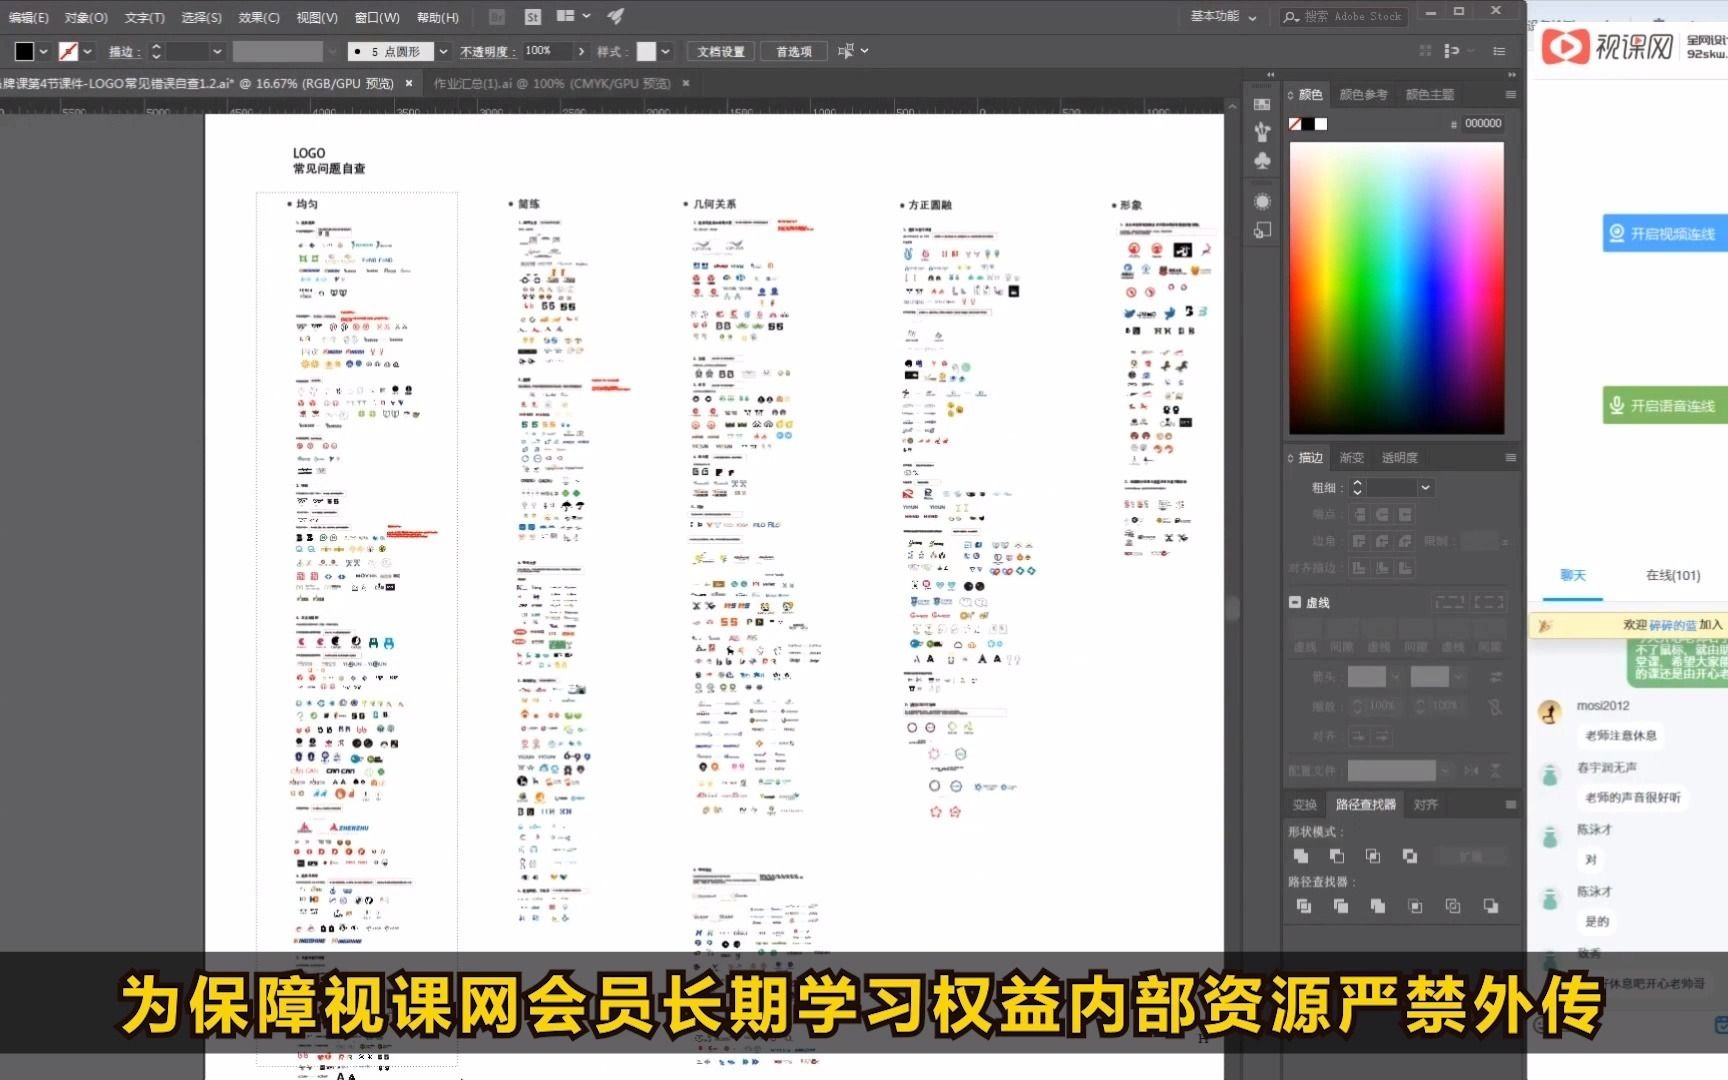Open the Swatches panel icon in the dock

click(1262, 105)
